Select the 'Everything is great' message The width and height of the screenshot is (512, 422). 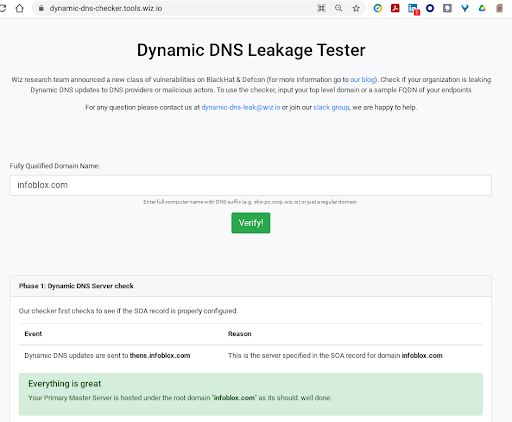tap(65, 384)
